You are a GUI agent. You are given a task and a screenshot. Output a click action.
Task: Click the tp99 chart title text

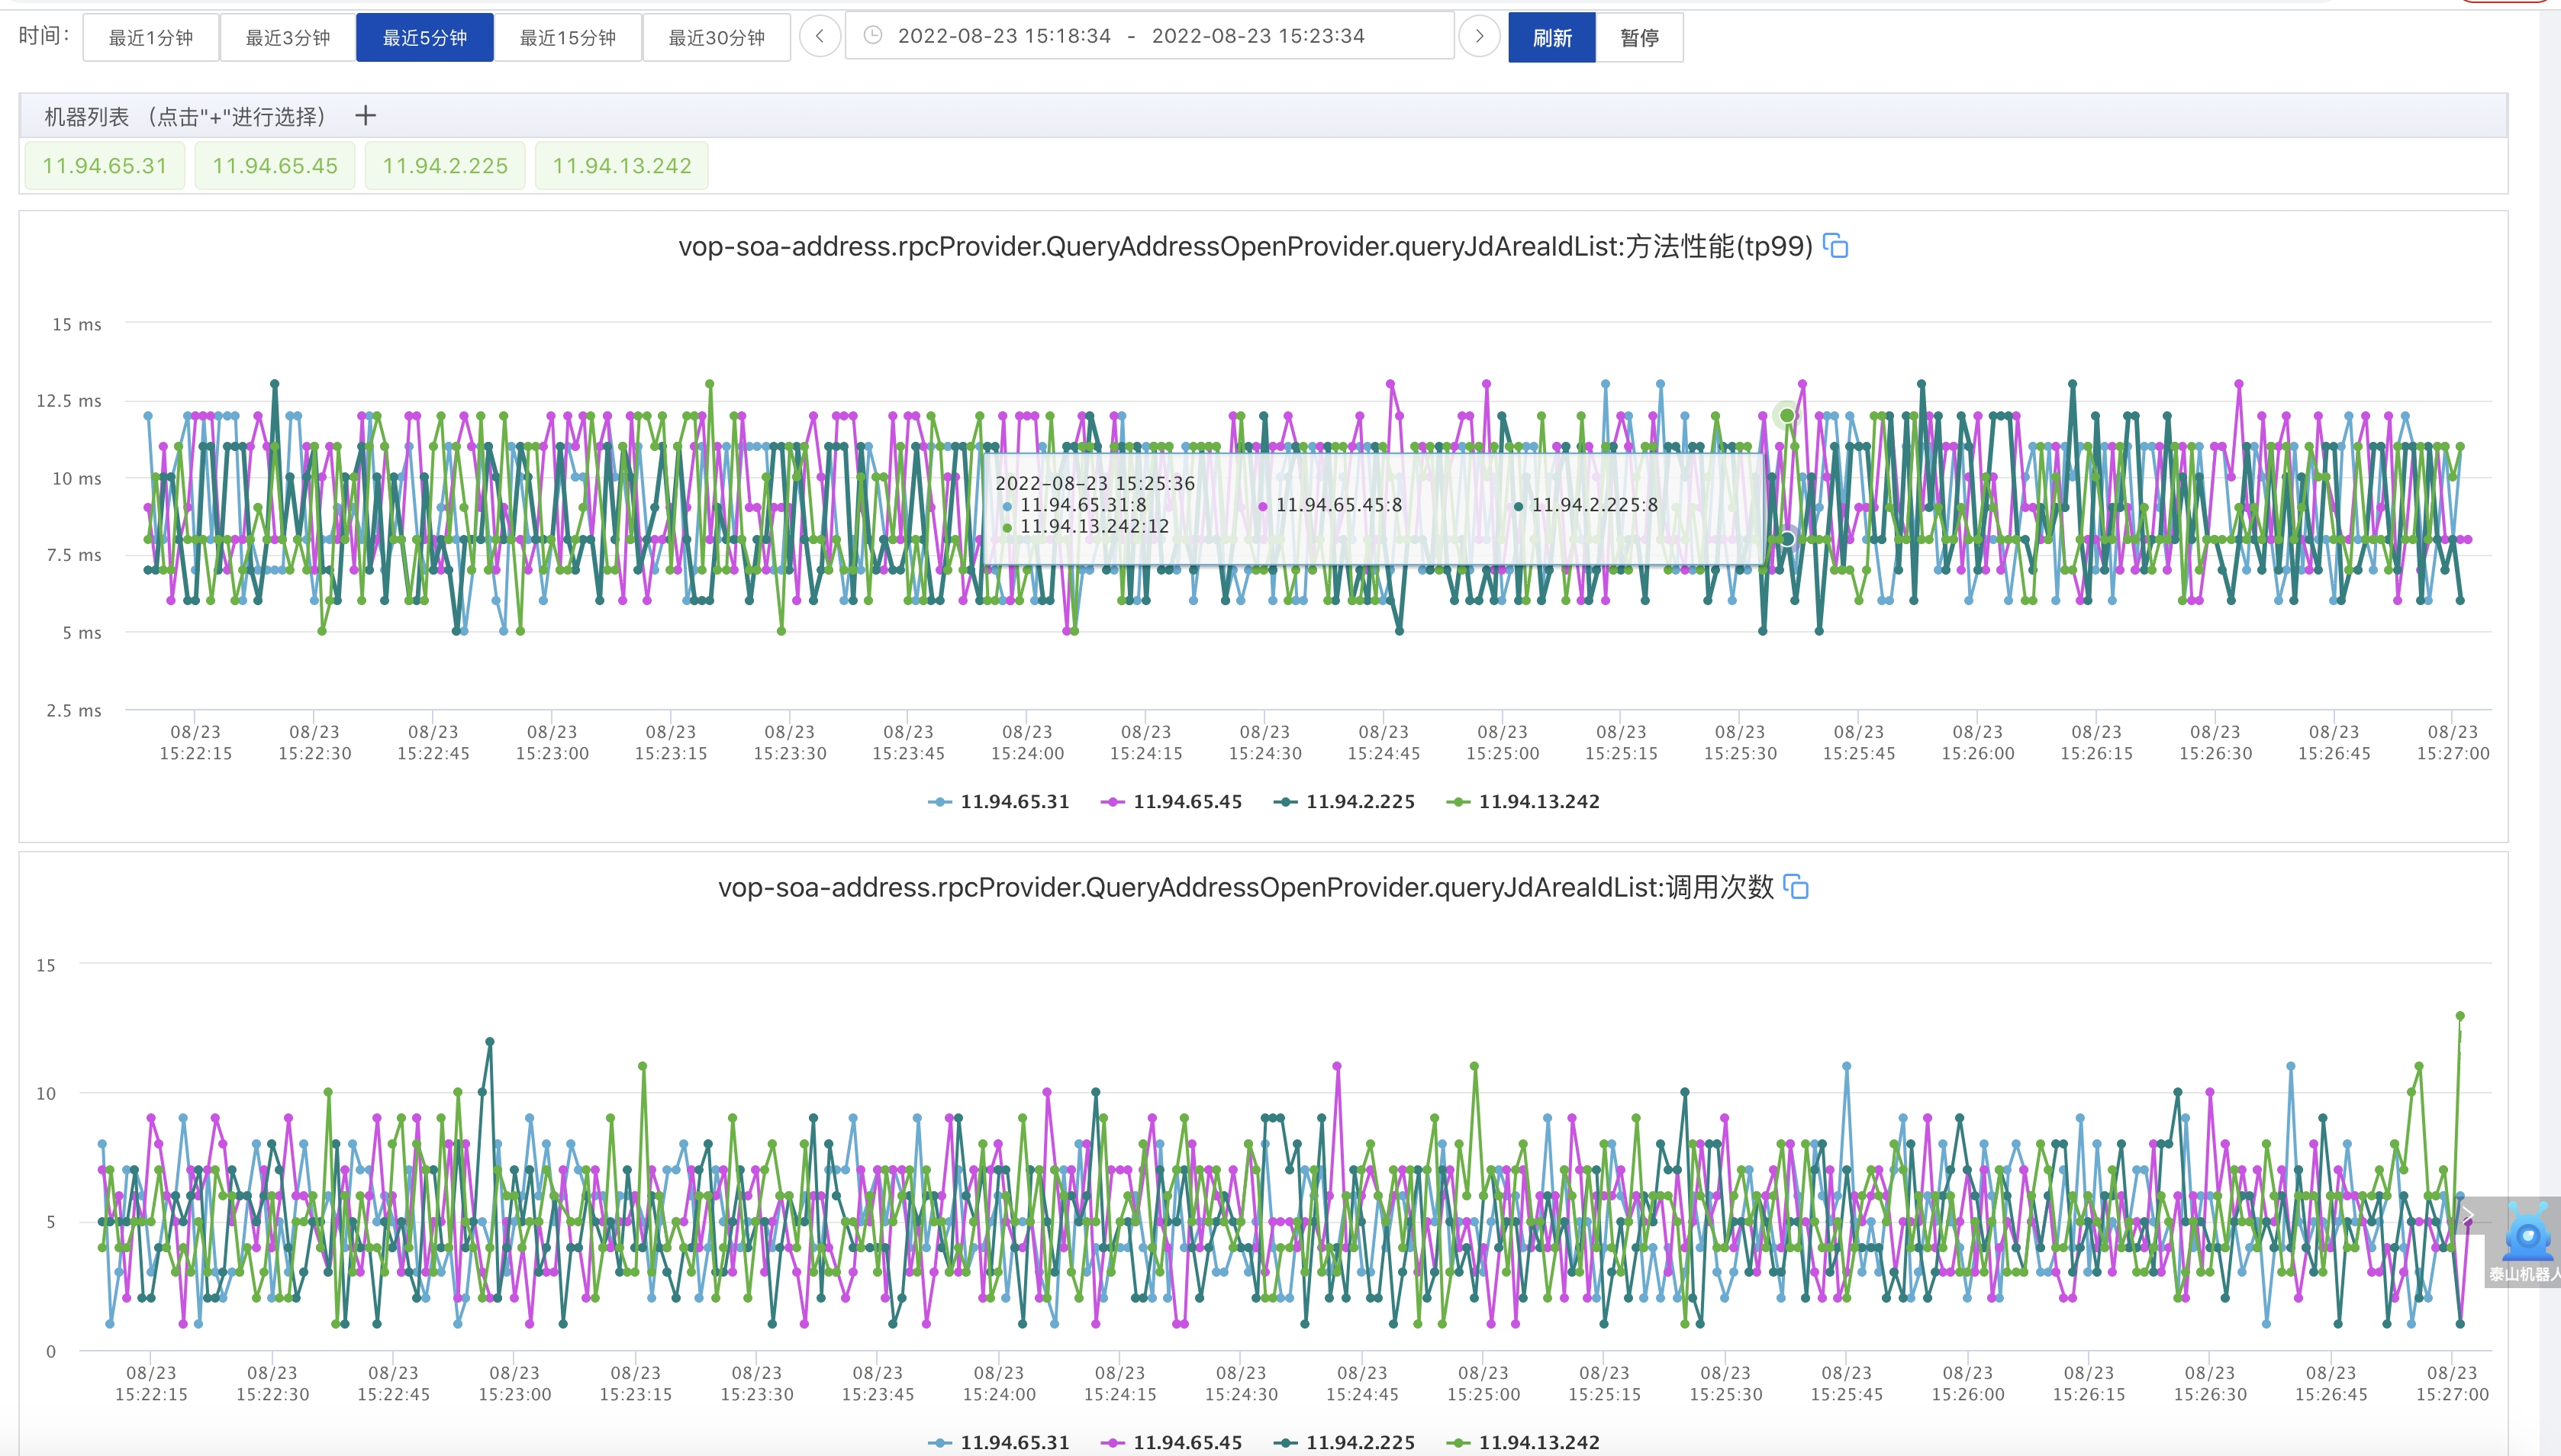[x=1245, y=246]
